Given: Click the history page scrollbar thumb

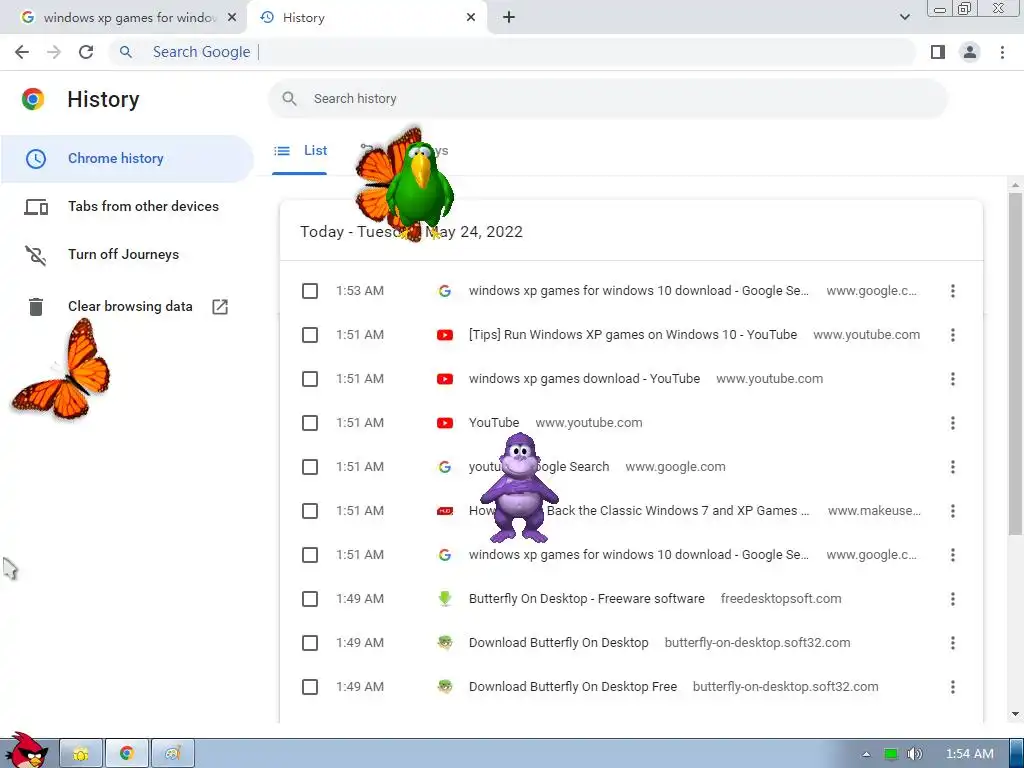Looking at the screenshot, I should (1015, 362).
